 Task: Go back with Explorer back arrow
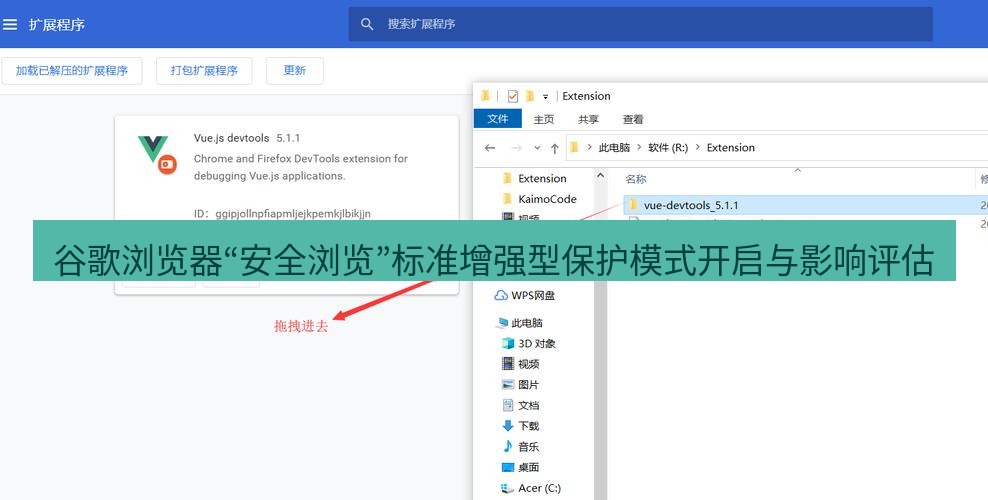pos(490,148)
